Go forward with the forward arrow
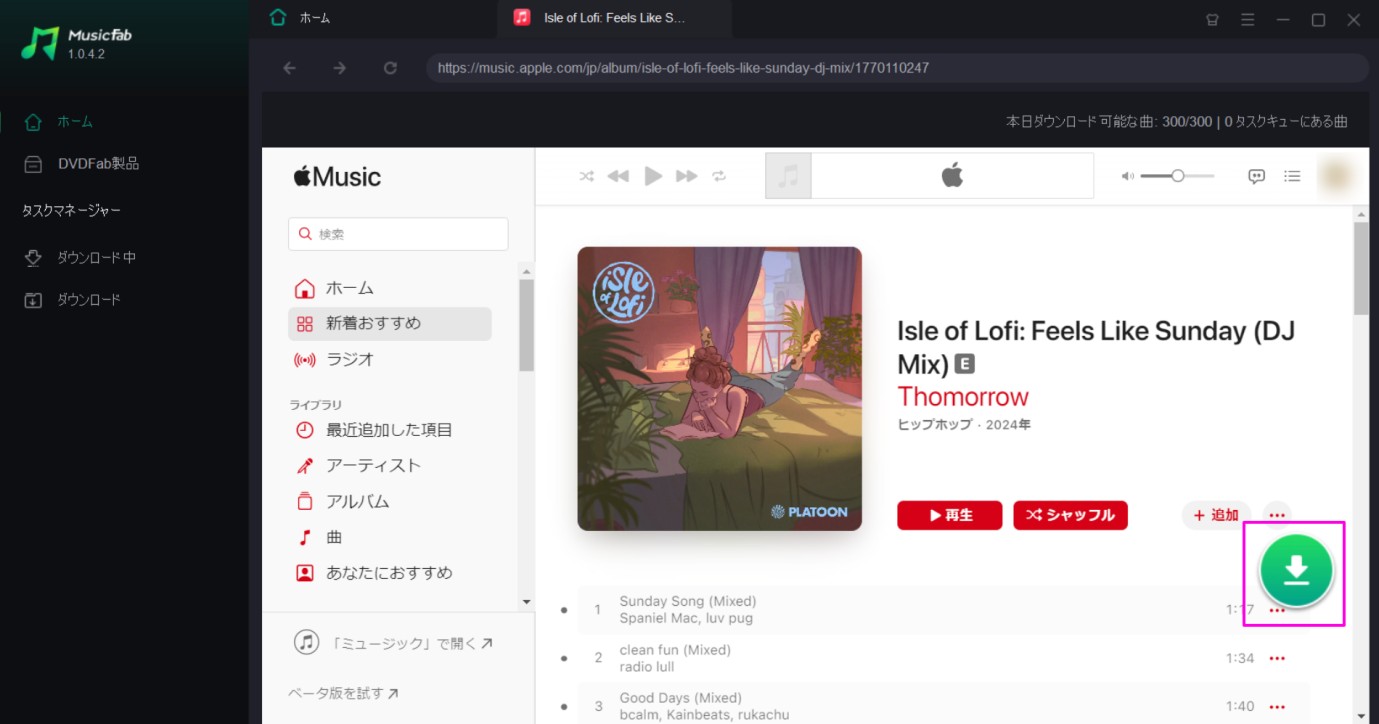 [340, 68]
